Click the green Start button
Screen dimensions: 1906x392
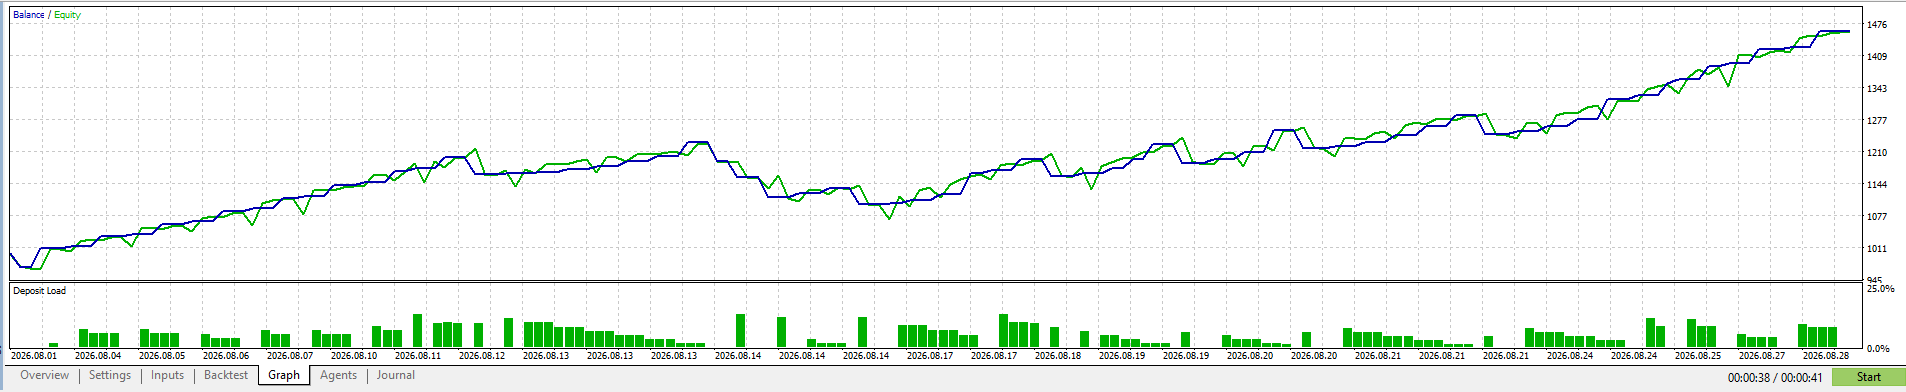pos(1868,377)
